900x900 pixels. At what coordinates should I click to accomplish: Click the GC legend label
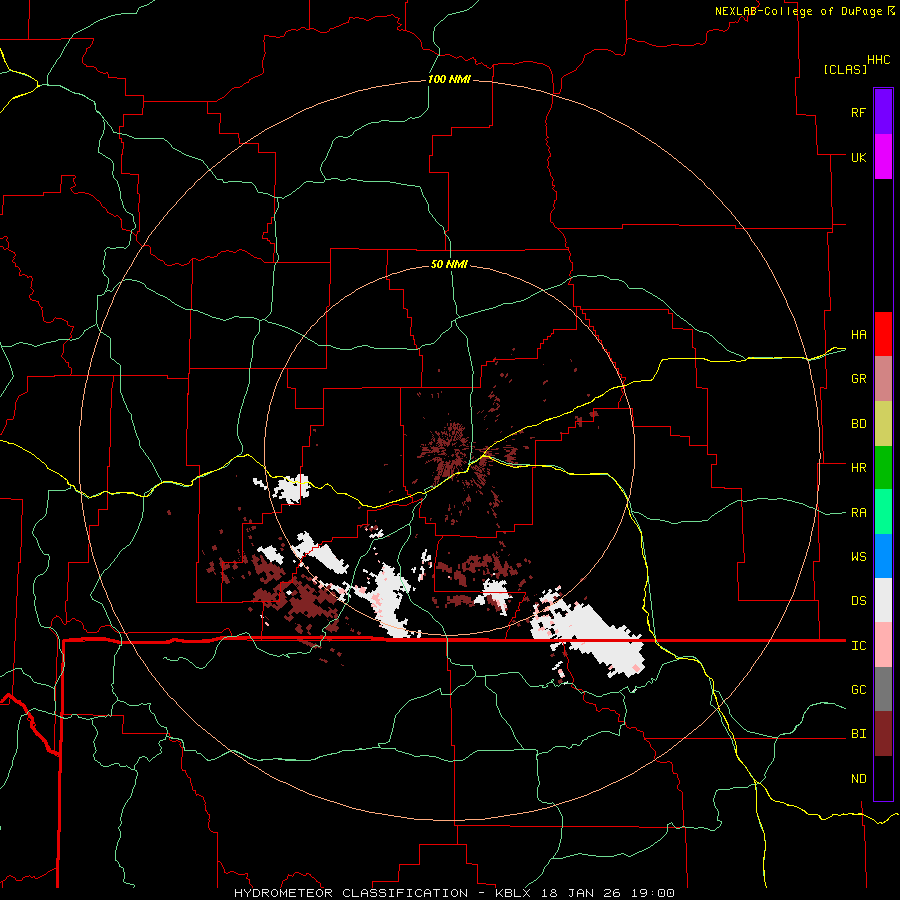858,690
